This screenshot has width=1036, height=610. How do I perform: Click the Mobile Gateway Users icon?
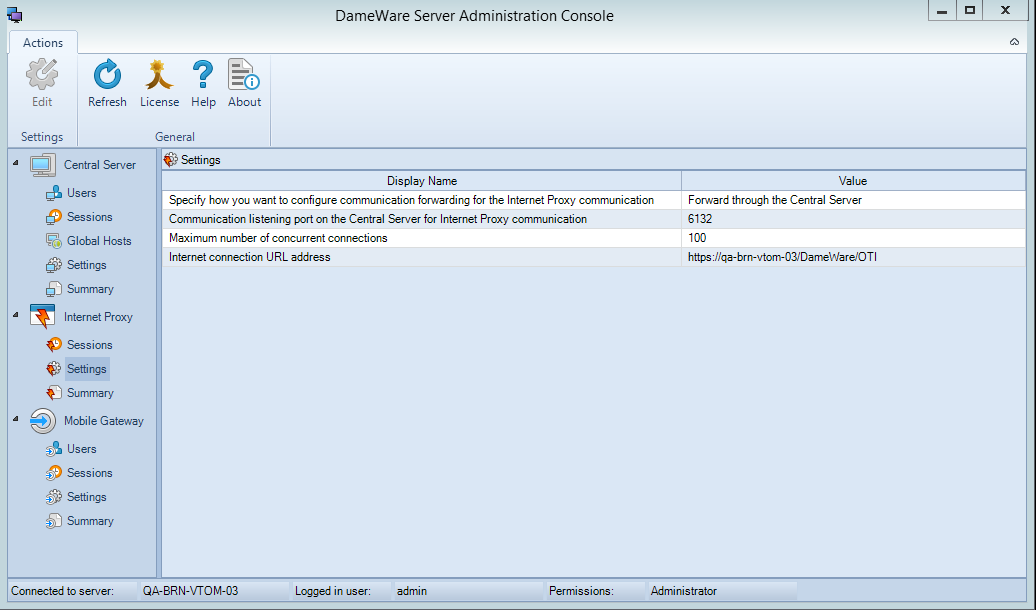54,449
